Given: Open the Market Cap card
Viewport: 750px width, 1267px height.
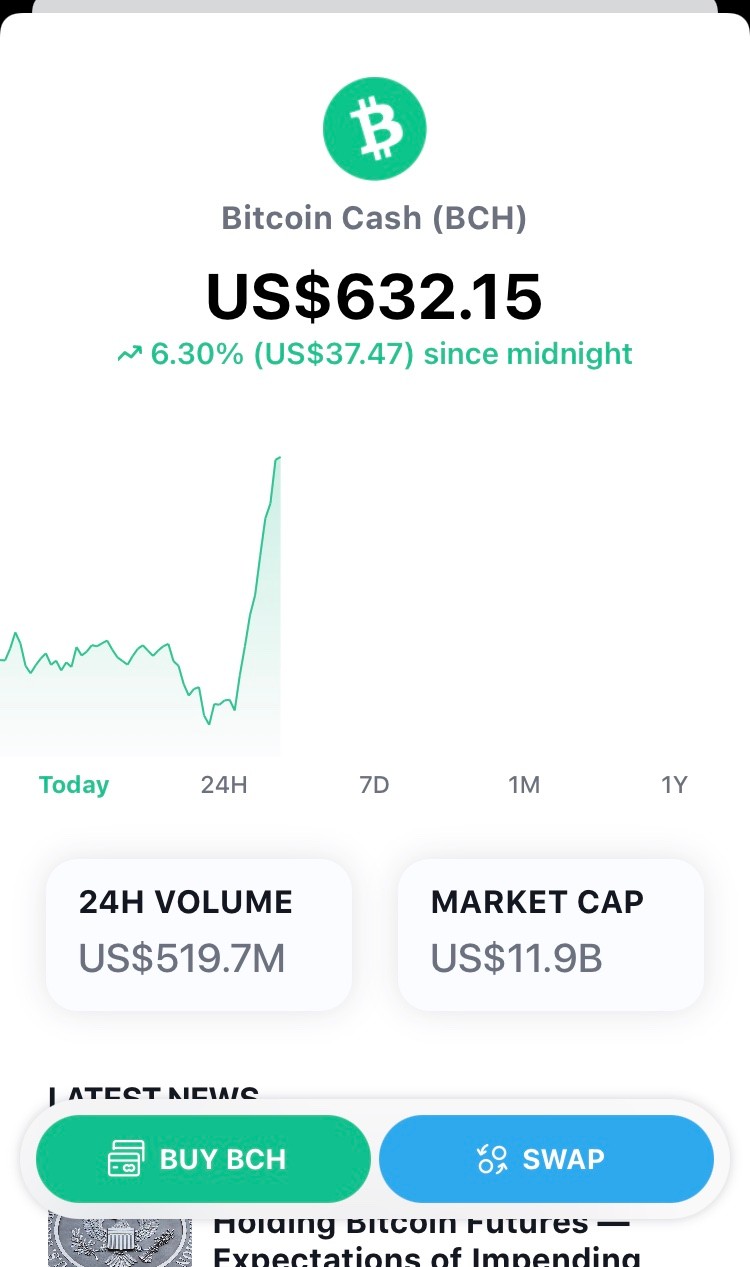Looking at the screenshot, I should tap(551, 935).
